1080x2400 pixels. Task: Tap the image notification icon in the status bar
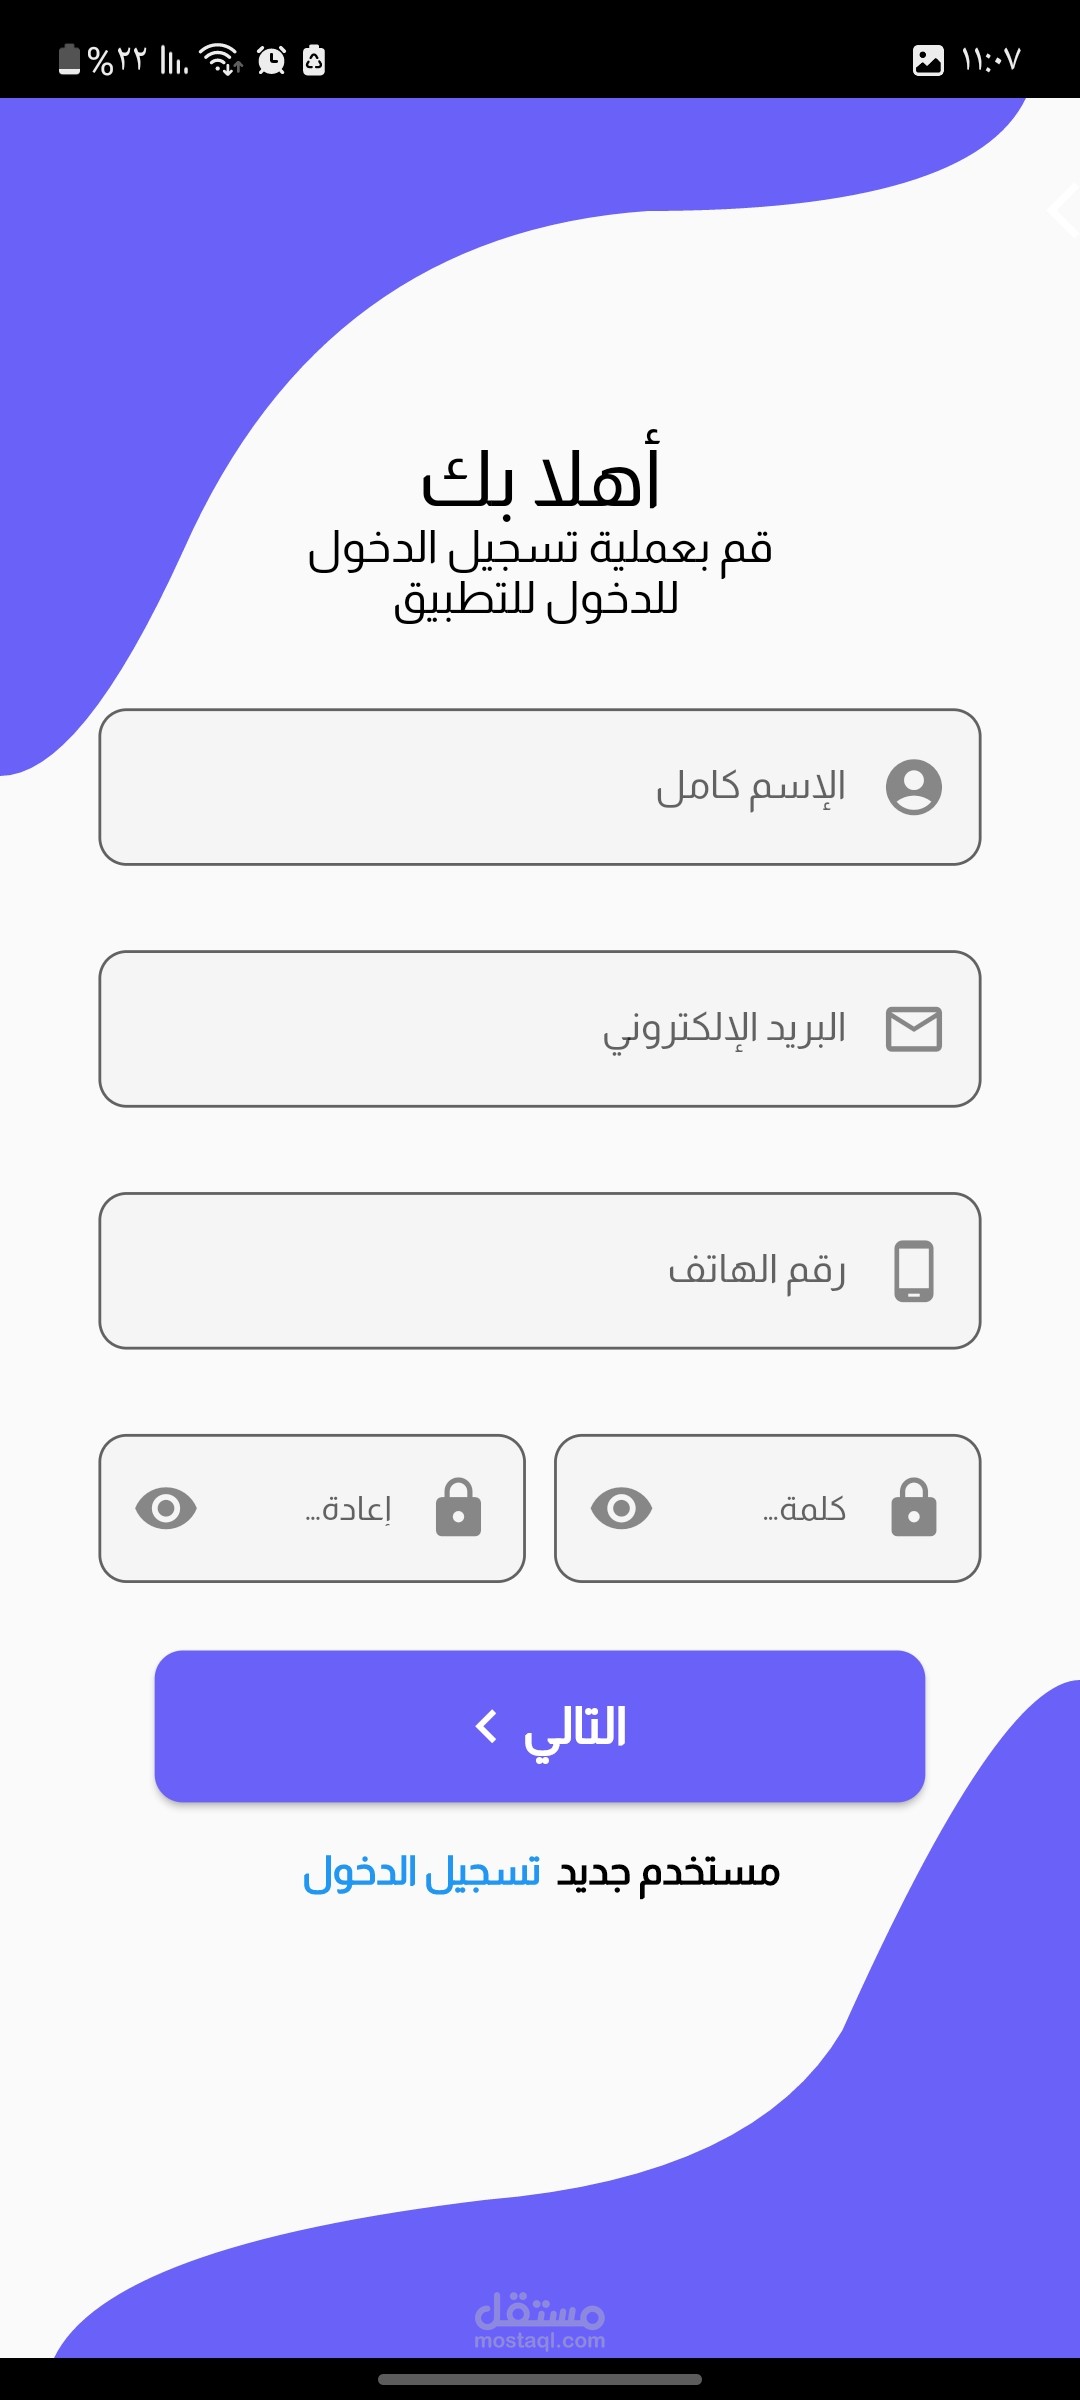[x=928, y=60]
